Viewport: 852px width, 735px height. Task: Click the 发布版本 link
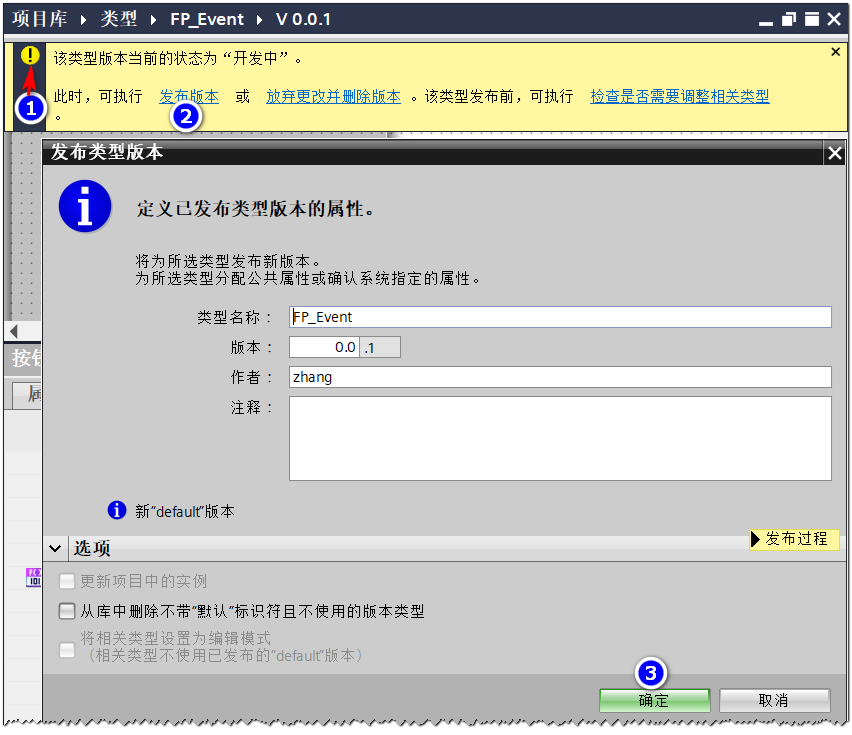coord(189,97)
